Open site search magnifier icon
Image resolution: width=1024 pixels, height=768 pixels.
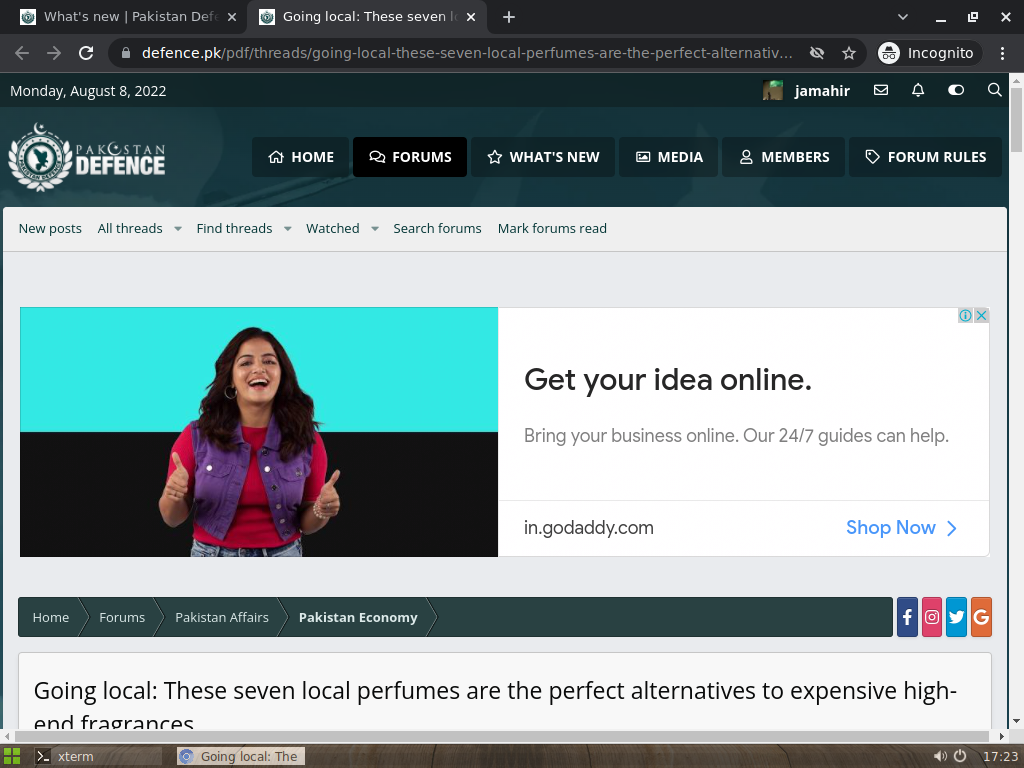[x=994, y=90]
